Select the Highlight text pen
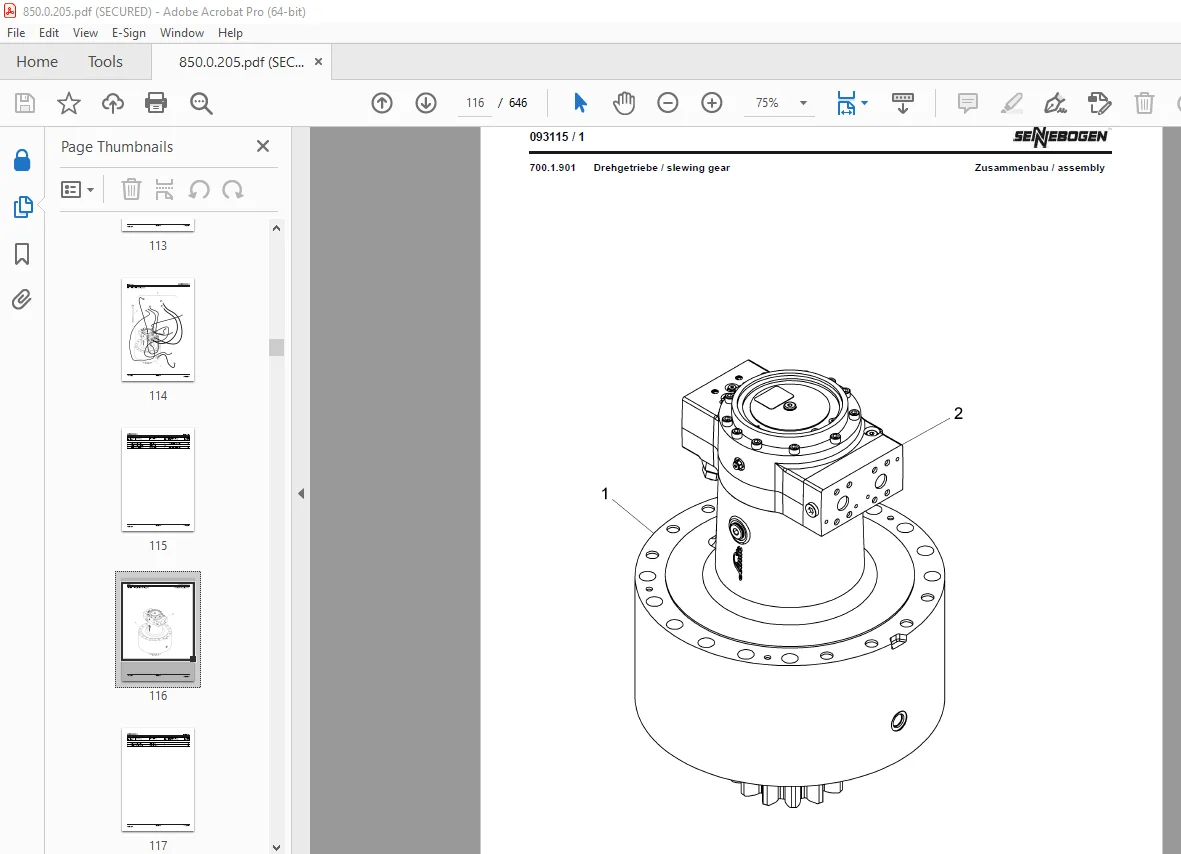The height and width of the screenshot is (854, 1181). point(1012,103)
